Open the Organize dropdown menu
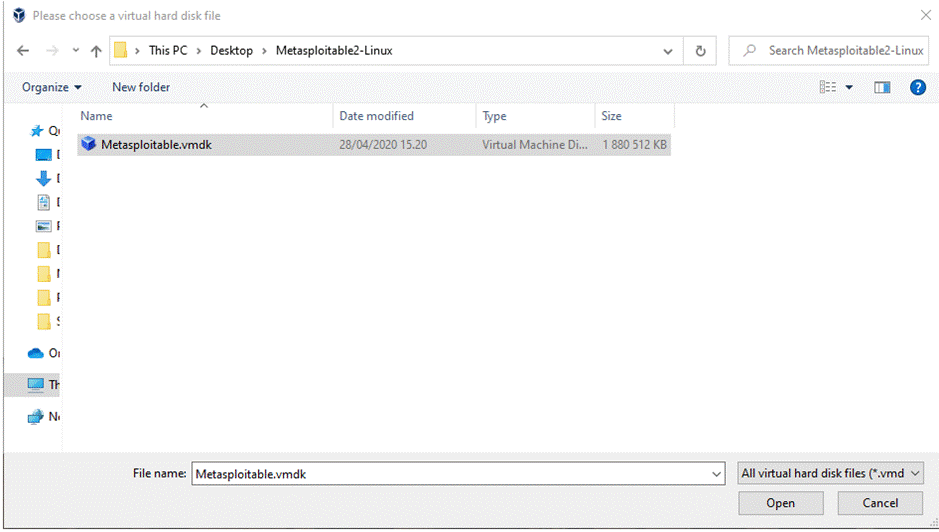The height and width of the screenshot is (532, 939). [52, 88]
